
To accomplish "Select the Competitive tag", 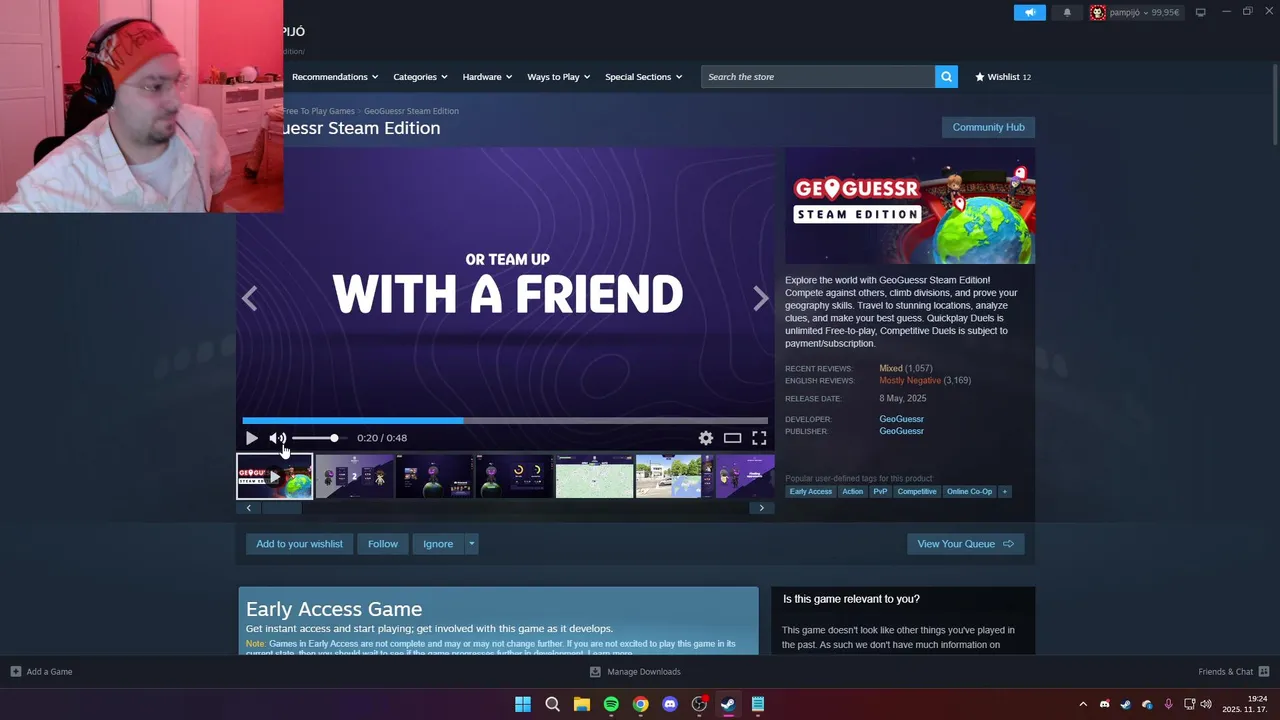I will pos(917,492).
